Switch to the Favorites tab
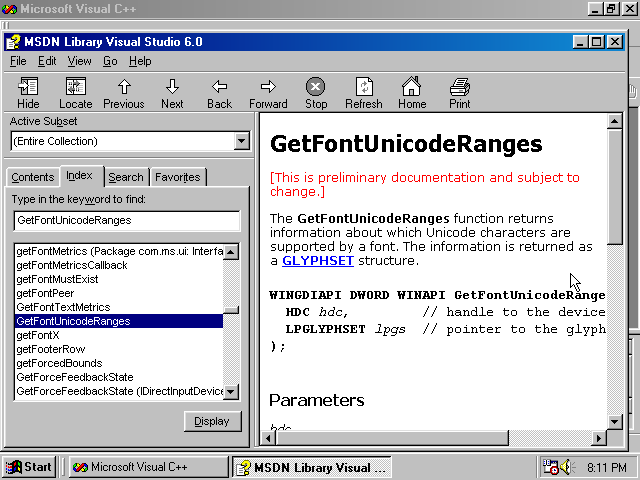640x480 pixels. 177,177
